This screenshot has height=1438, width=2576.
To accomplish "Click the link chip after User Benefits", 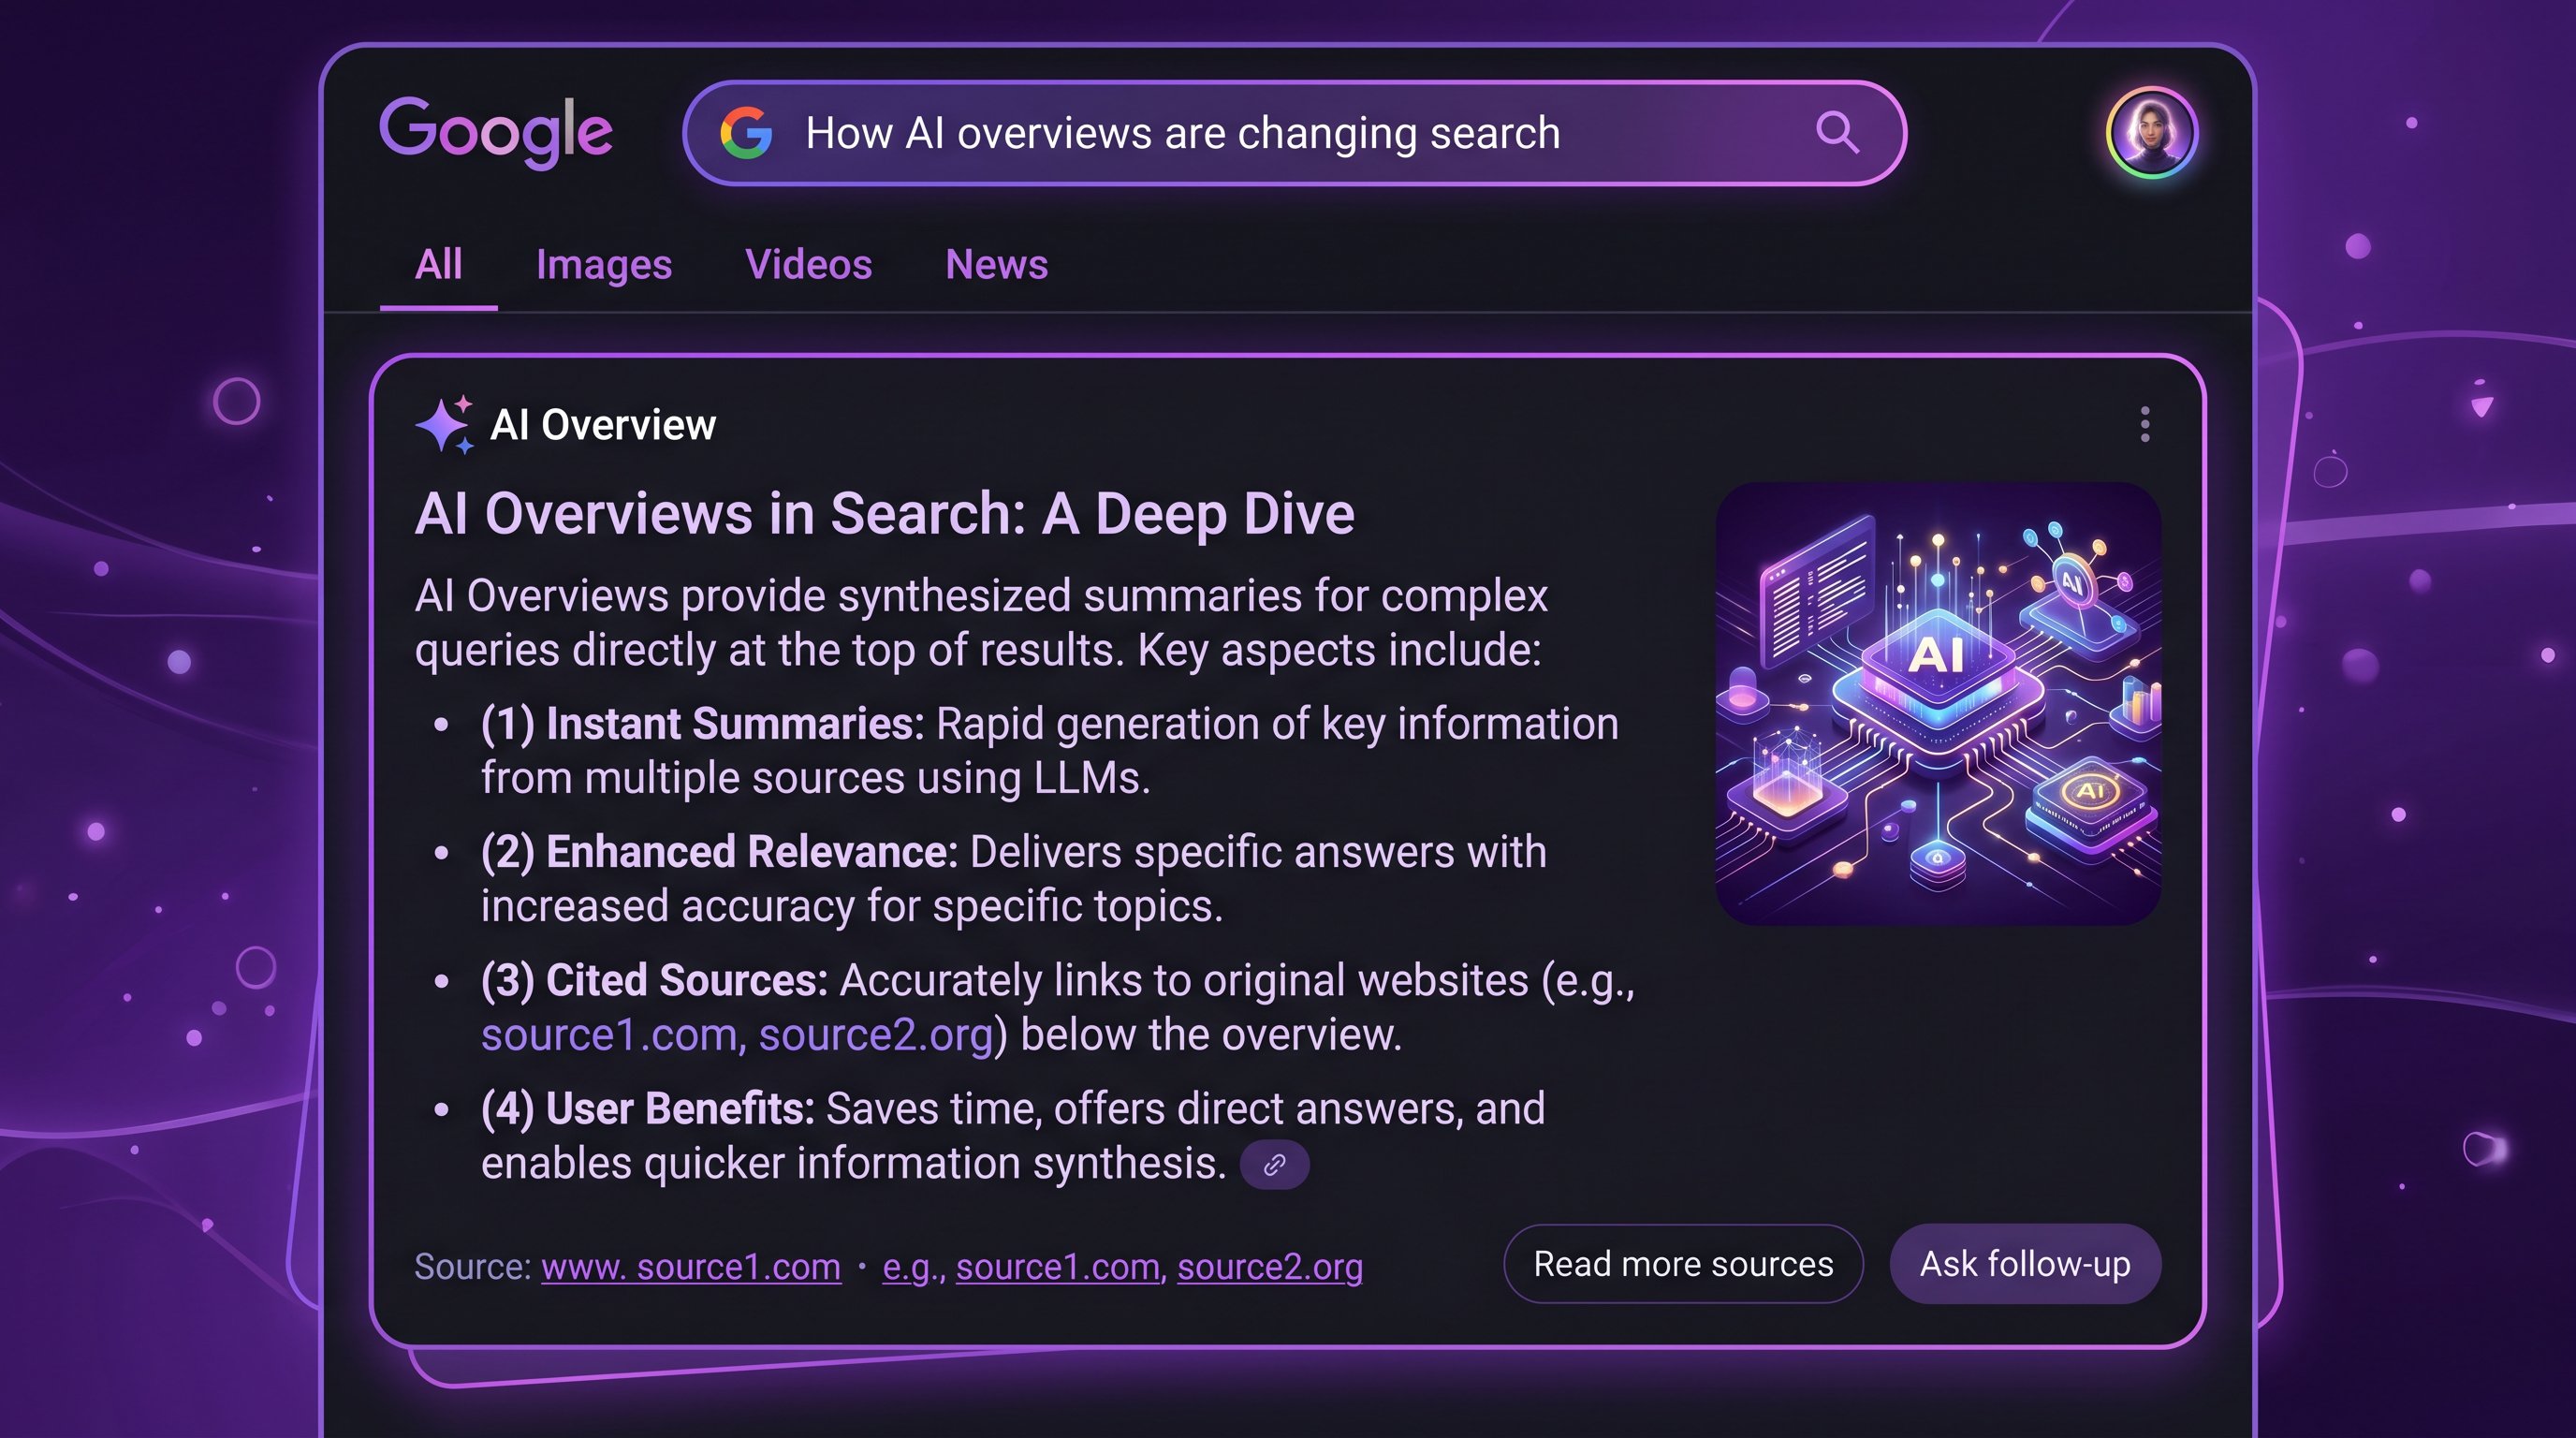I will point(1274,1164).
